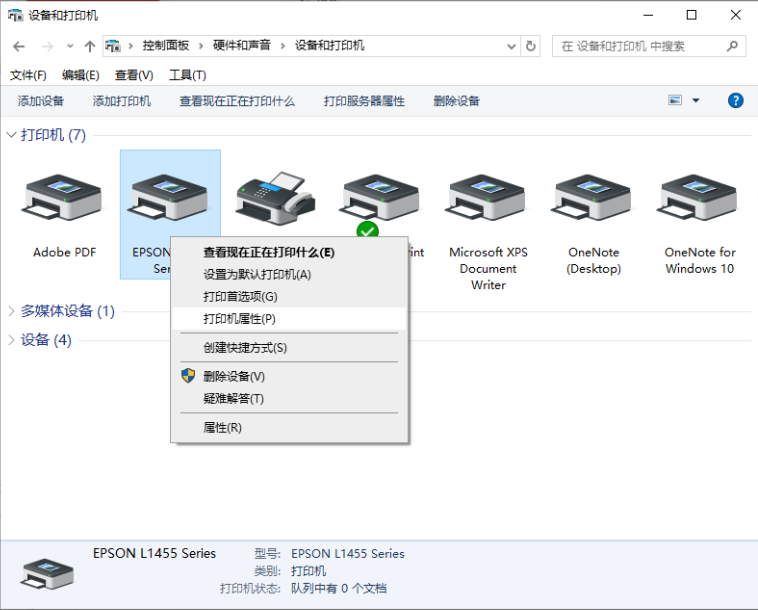Click the 队列中有 0 个文档 status text
Image resolution: width=758 pixels, height=610 pixels.
click(338, 588)
